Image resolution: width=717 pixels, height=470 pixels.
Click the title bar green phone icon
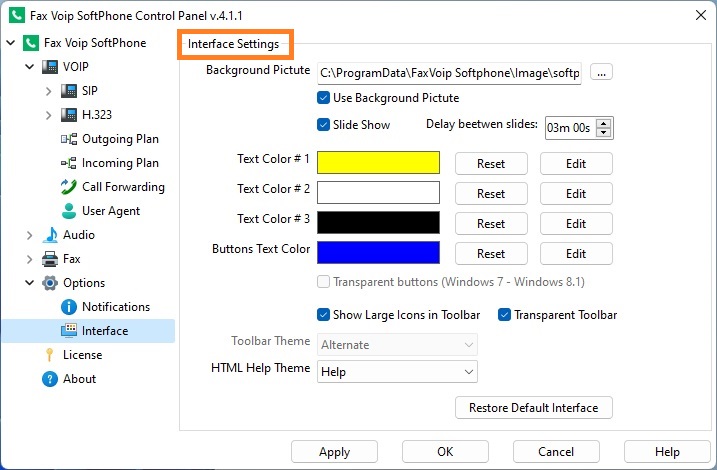[17, 15]
